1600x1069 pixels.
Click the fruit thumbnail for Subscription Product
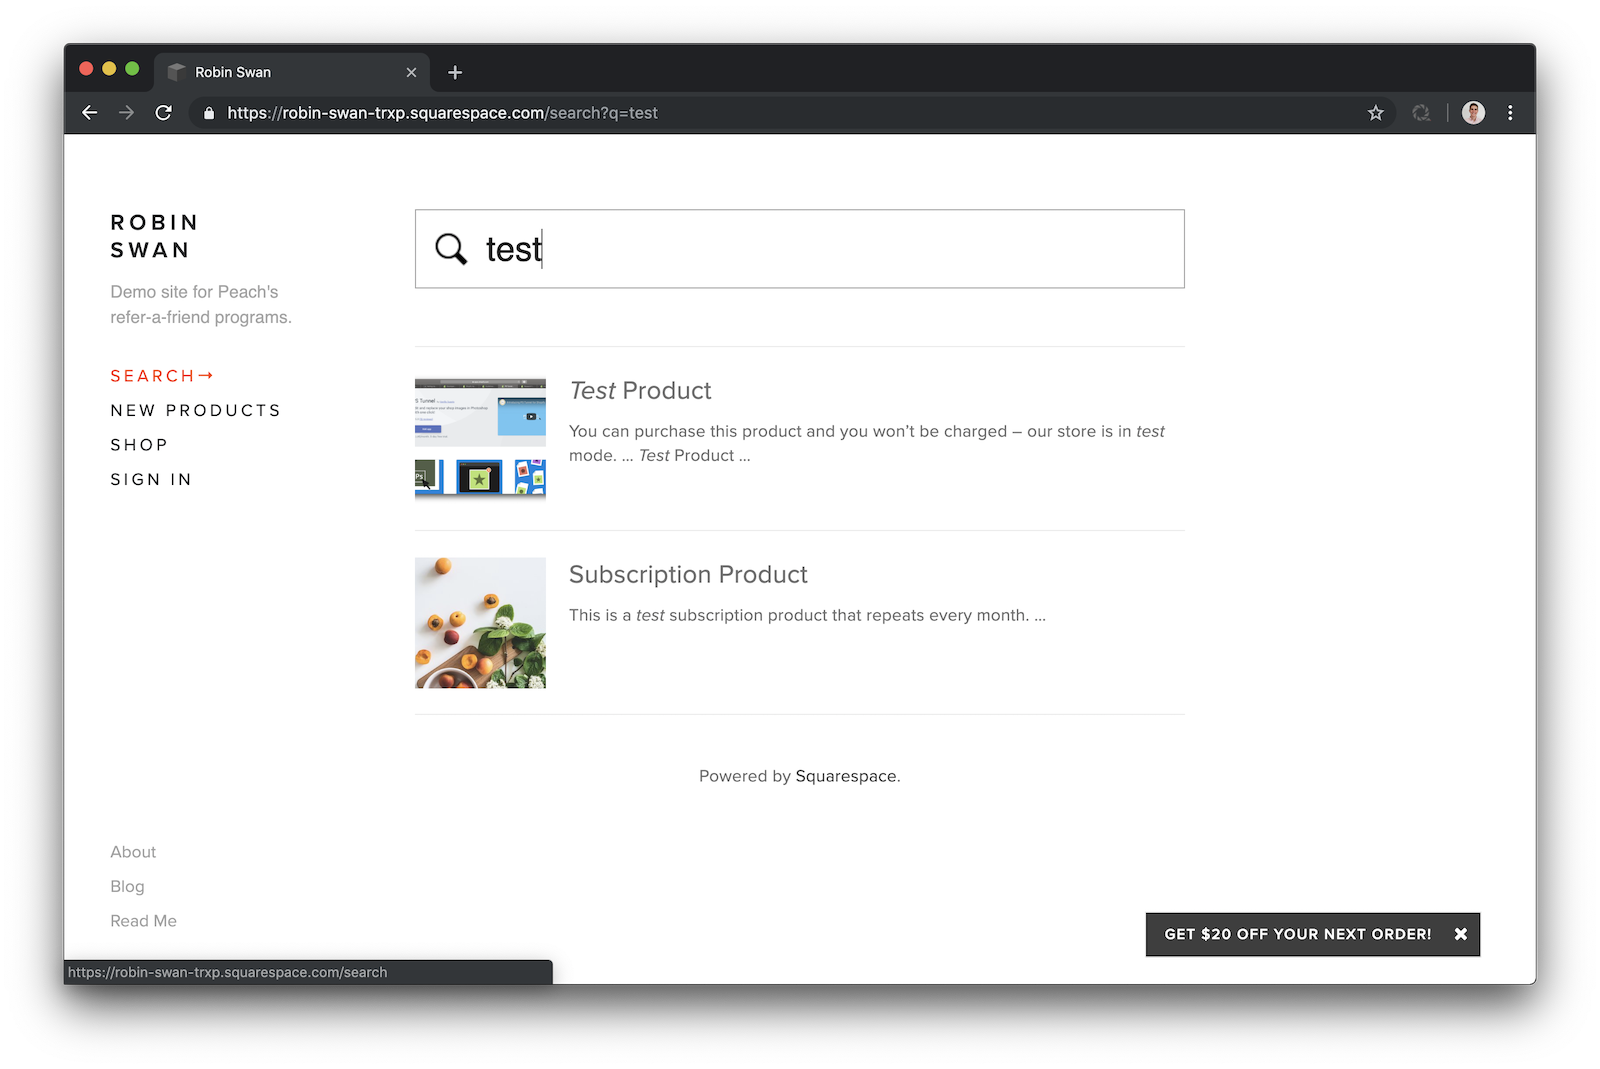(x=480, y=623)
